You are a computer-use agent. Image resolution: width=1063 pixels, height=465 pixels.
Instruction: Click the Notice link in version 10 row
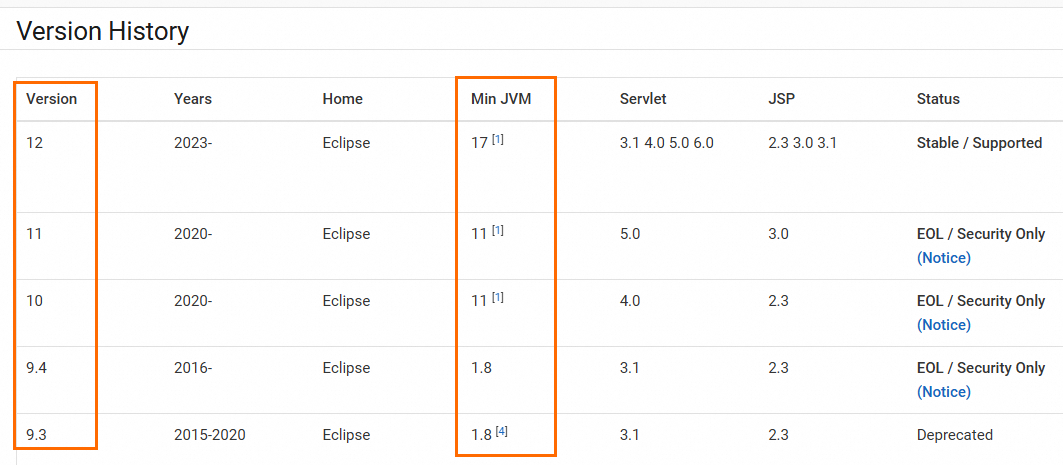click(943, 325)
